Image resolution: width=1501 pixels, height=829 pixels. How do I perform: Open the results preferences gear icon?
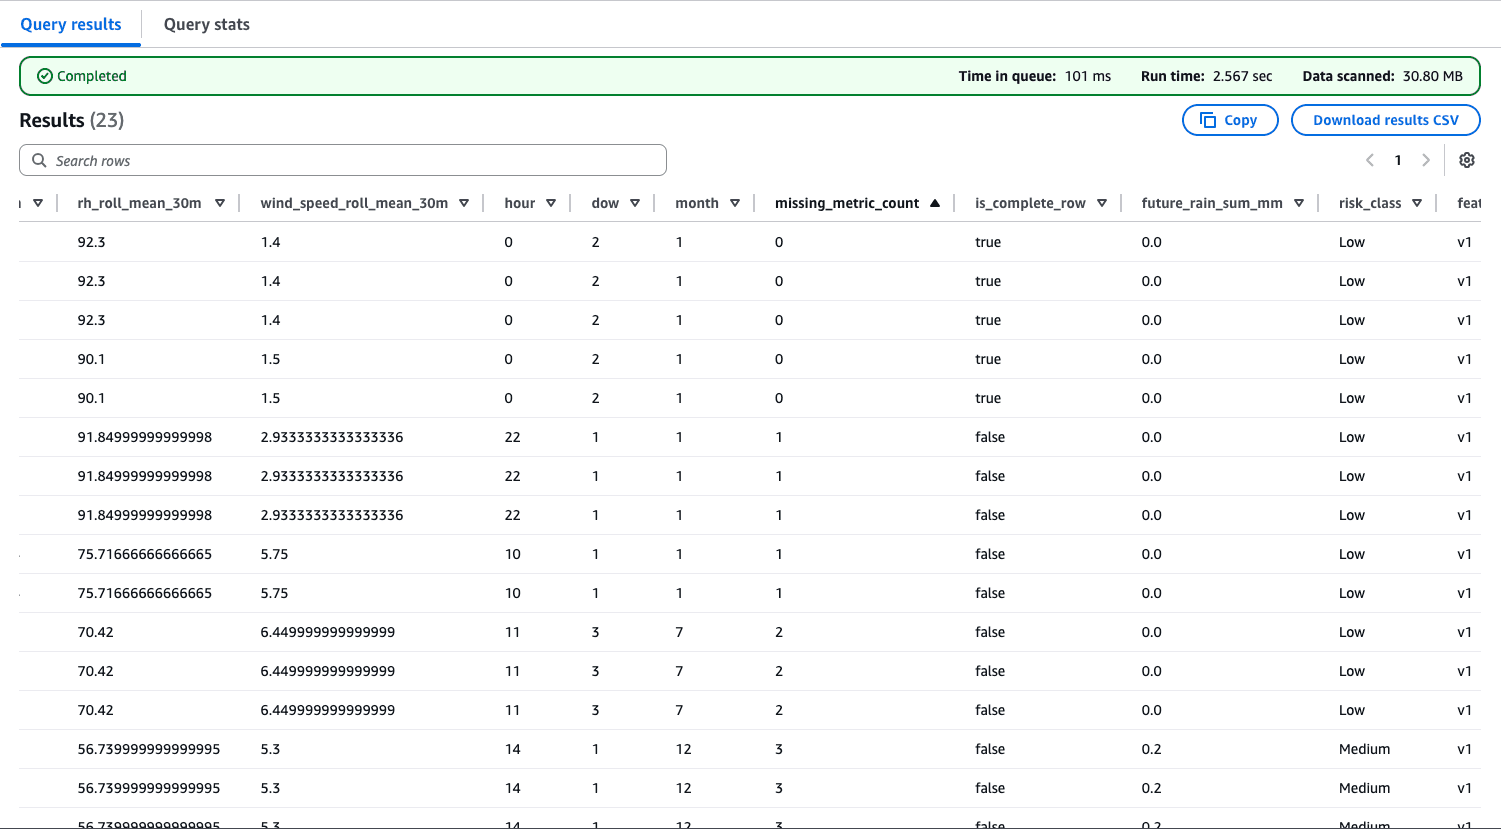click(1466, 160)
